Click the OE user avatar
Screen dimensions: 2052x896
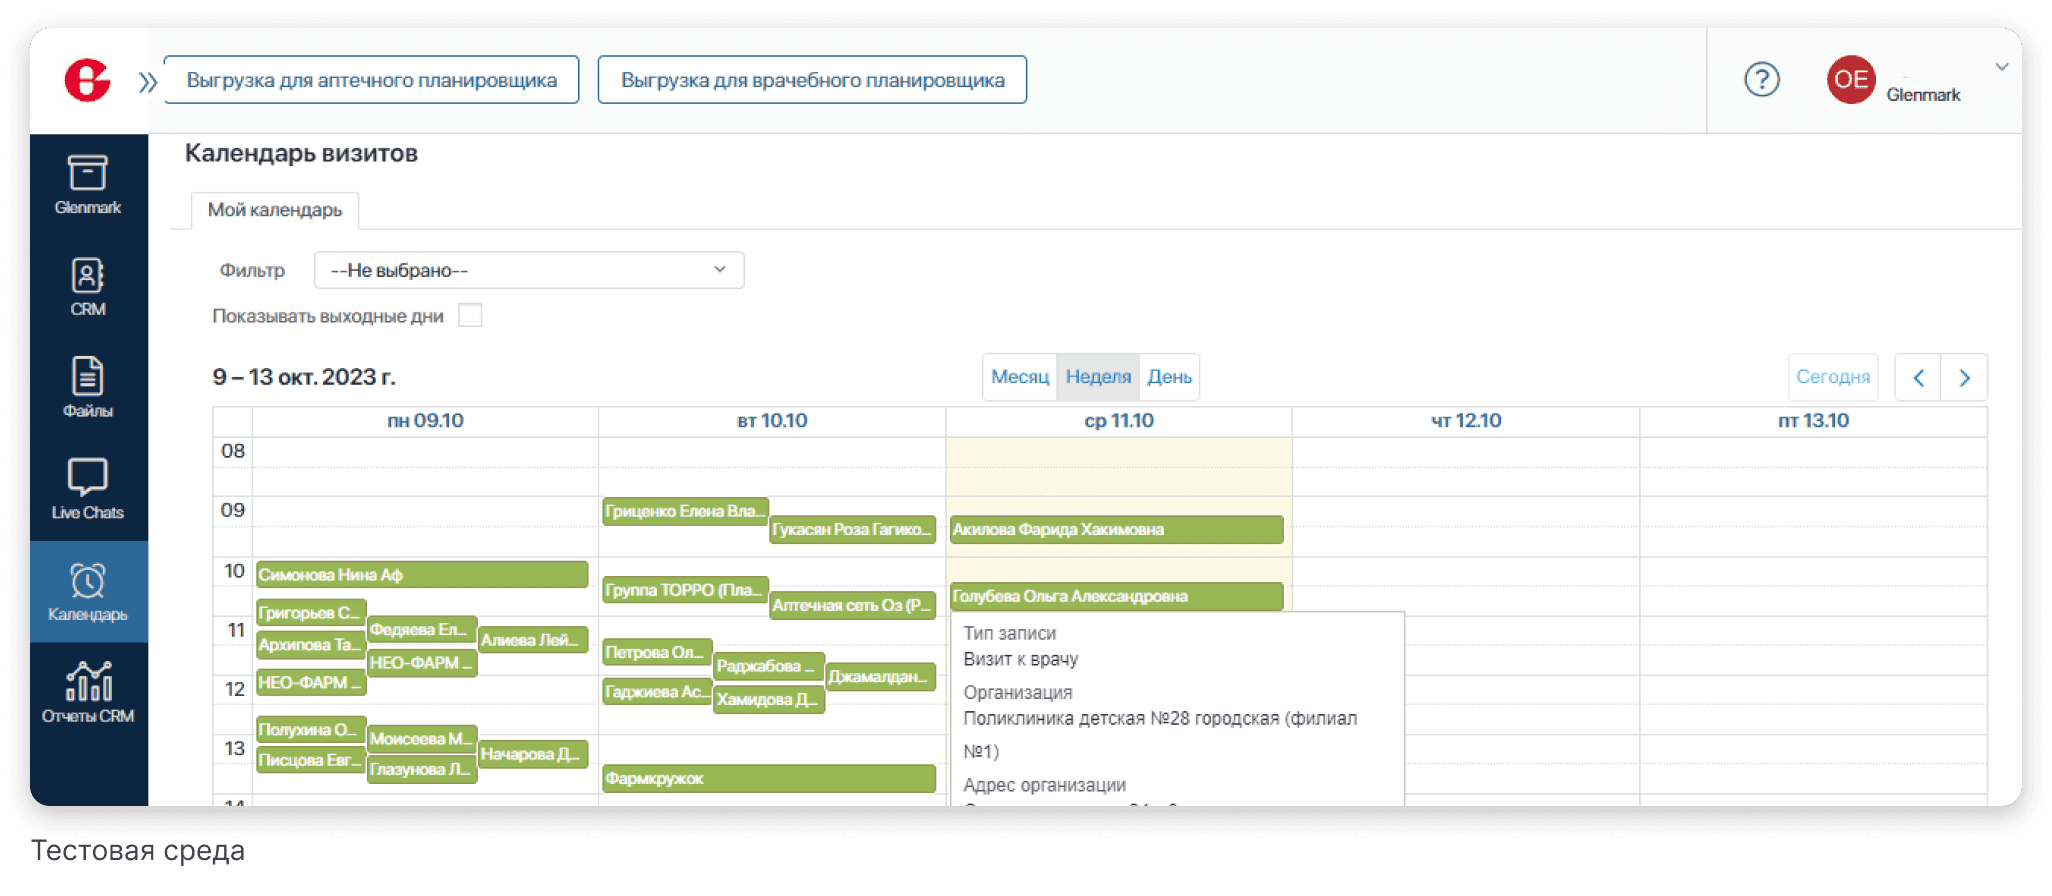point(1850,80)
